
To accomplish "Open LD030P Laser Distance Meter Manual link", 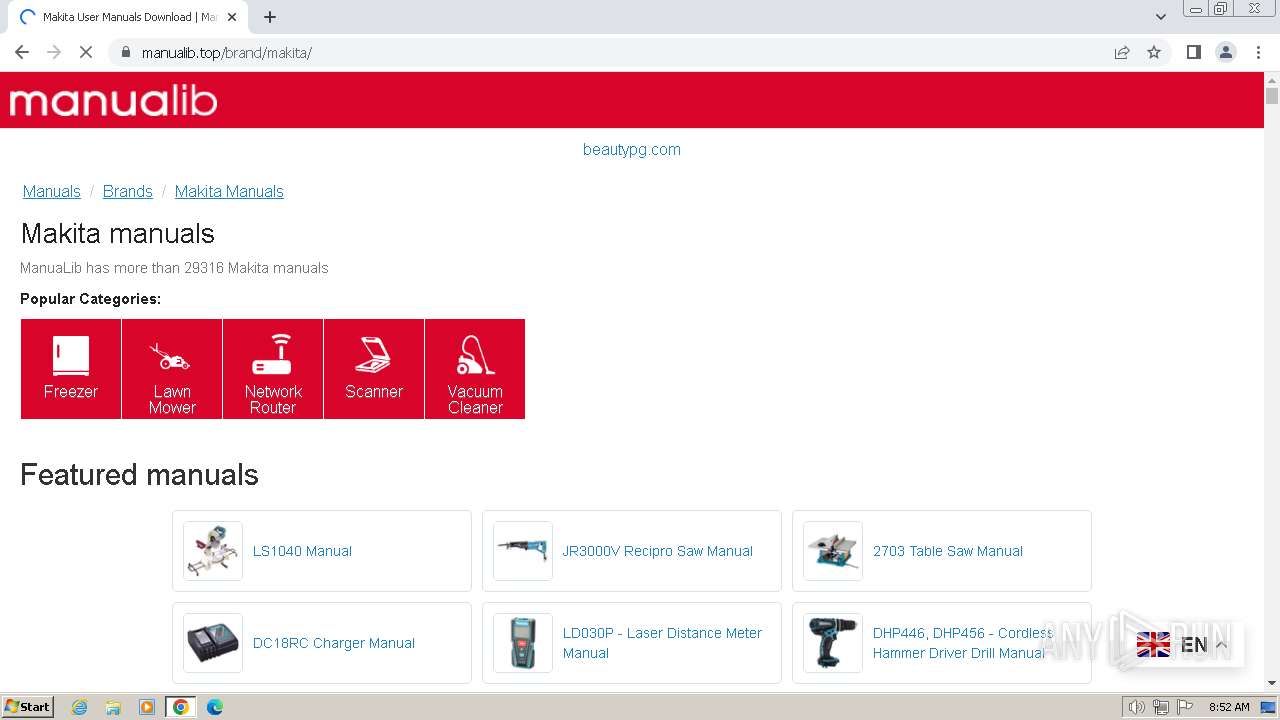I will (662, 643).
